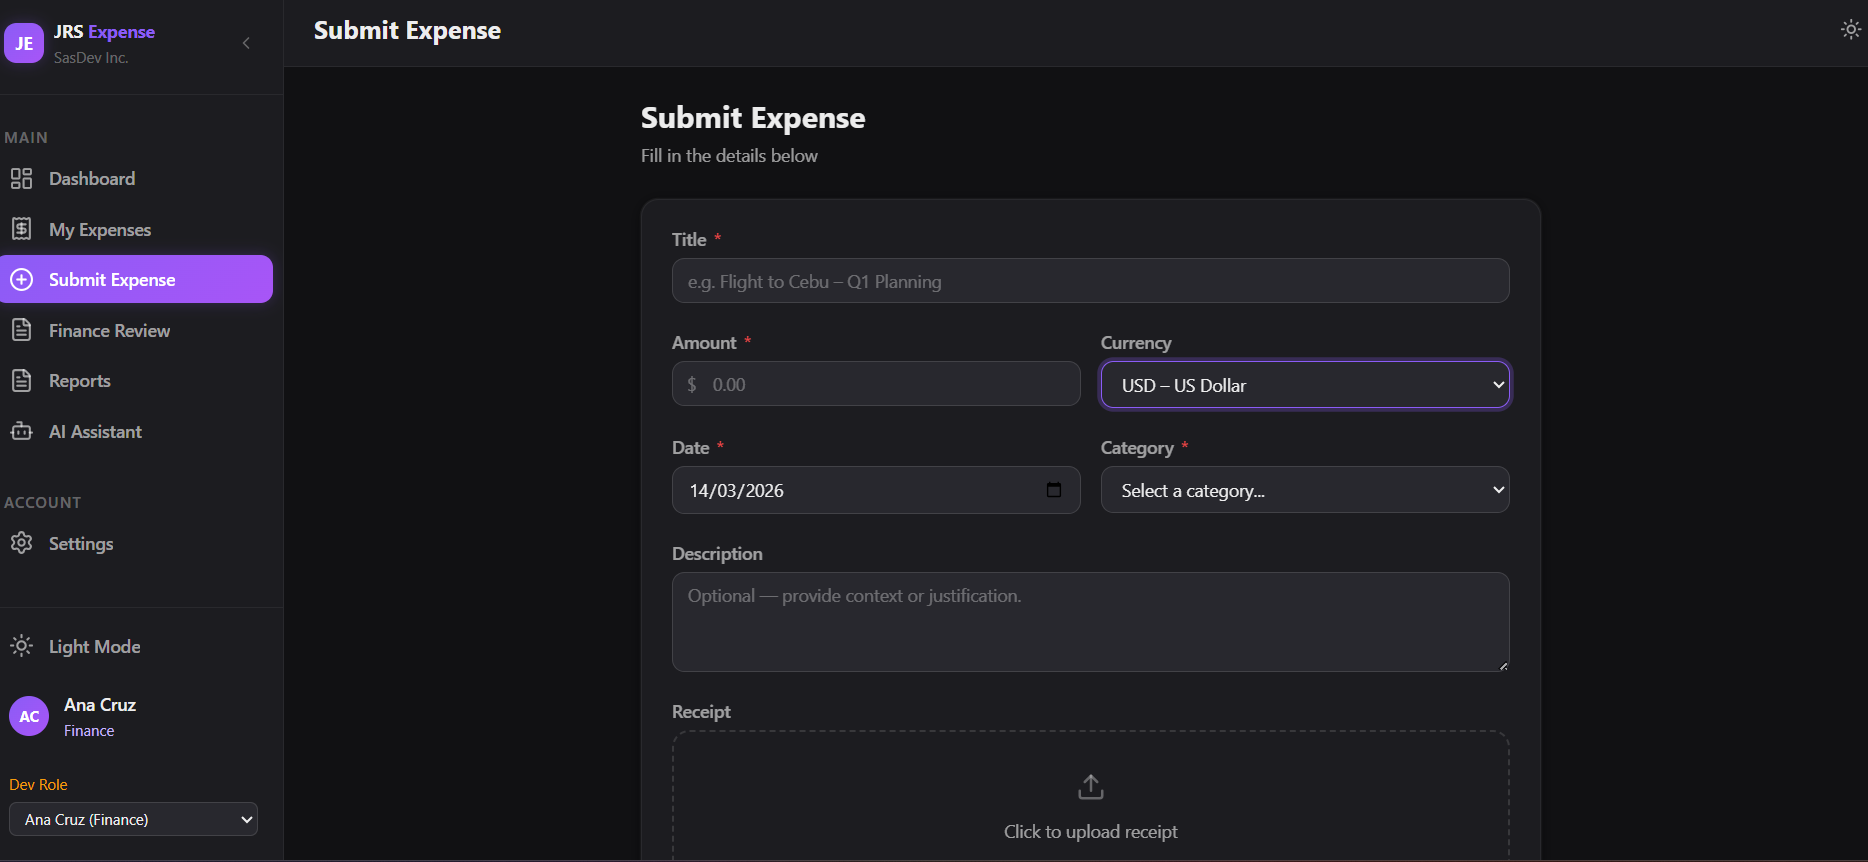Click the Submit Expense plus-circle icon
1868x862 pixels.
coord(21,280)
